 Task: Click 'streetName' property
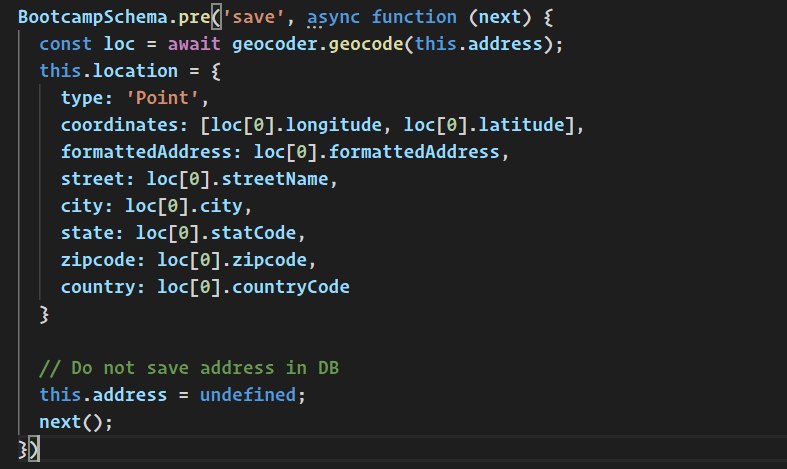[275, 179]
